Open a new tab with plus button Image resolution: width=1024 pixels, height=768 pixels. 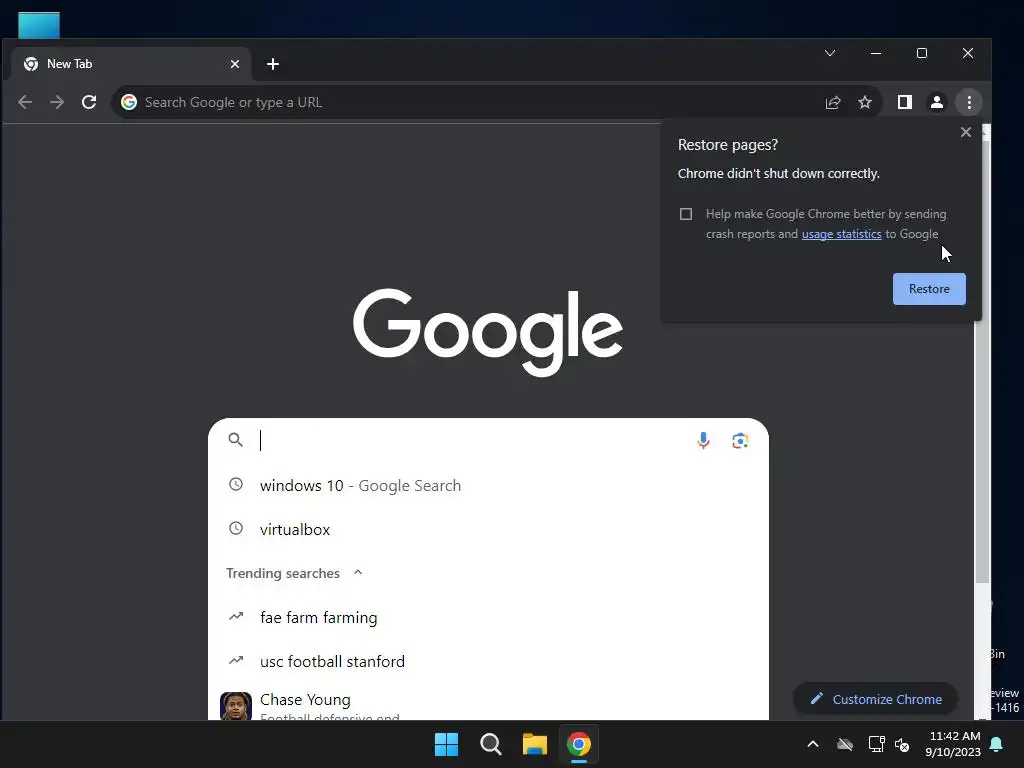(273, 64)
